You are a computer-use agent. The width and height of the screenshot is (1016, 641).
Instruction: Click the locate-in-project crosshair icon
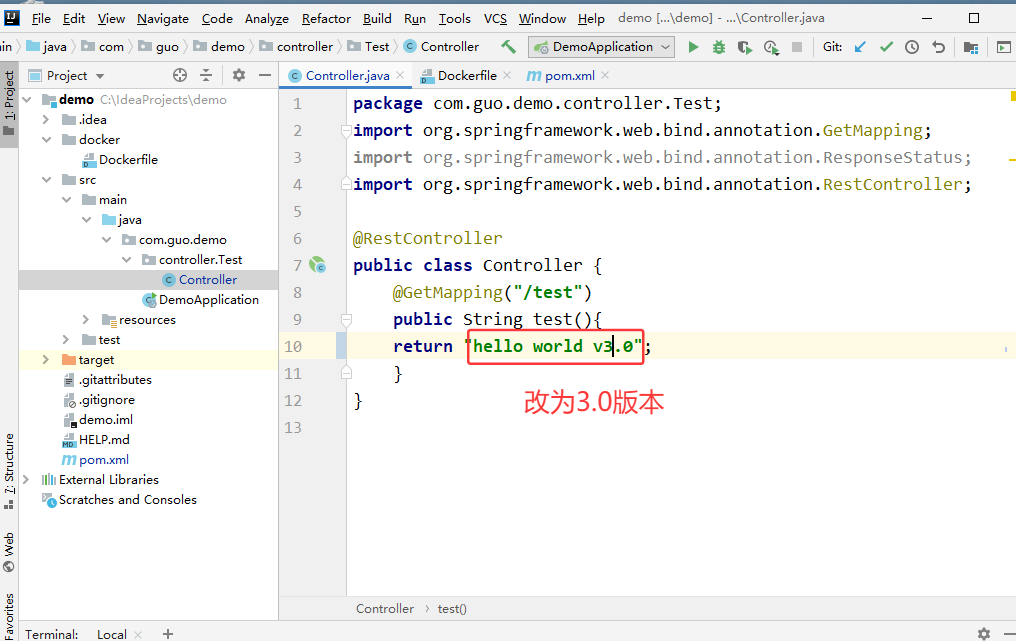[180, 75]
